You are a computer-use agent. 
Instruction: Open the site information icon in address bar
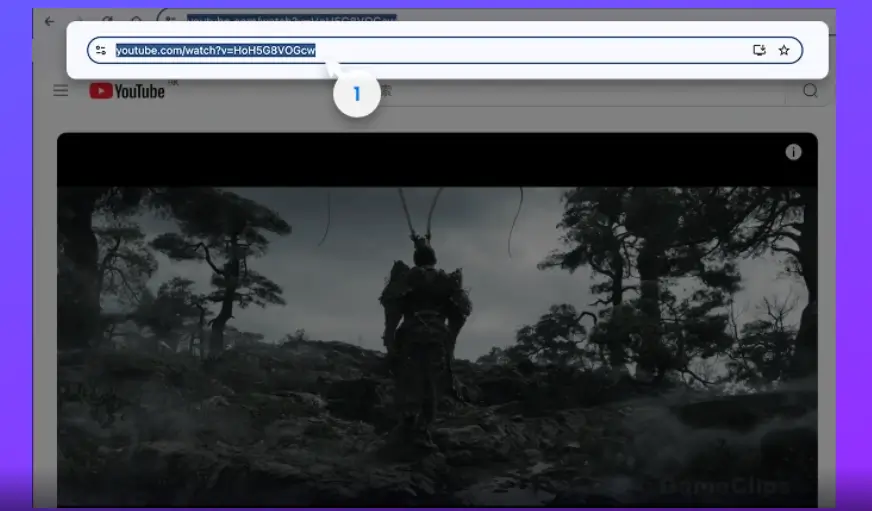click(101, 50)
